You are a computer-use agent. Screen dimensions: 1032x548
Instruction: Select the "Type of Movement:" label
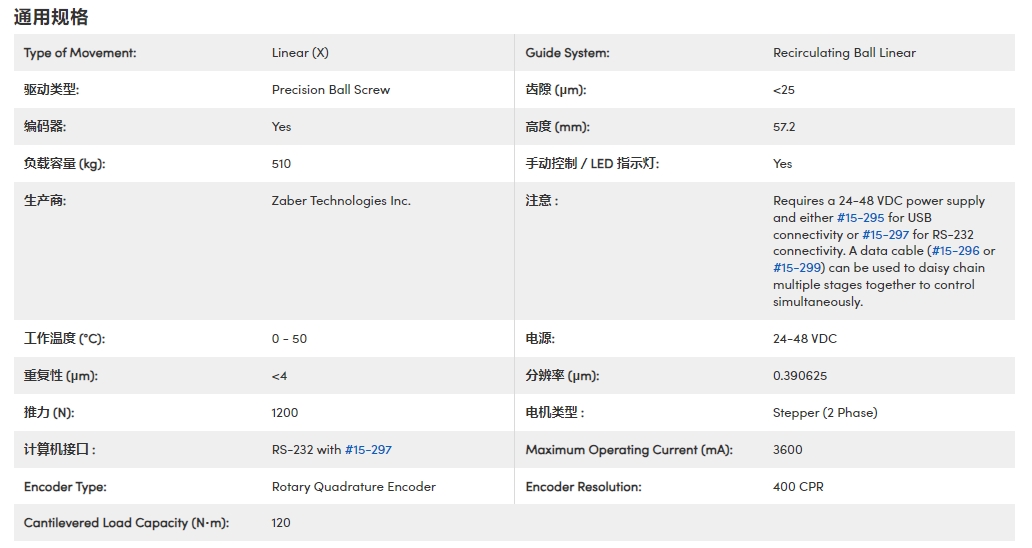point(80,53)
